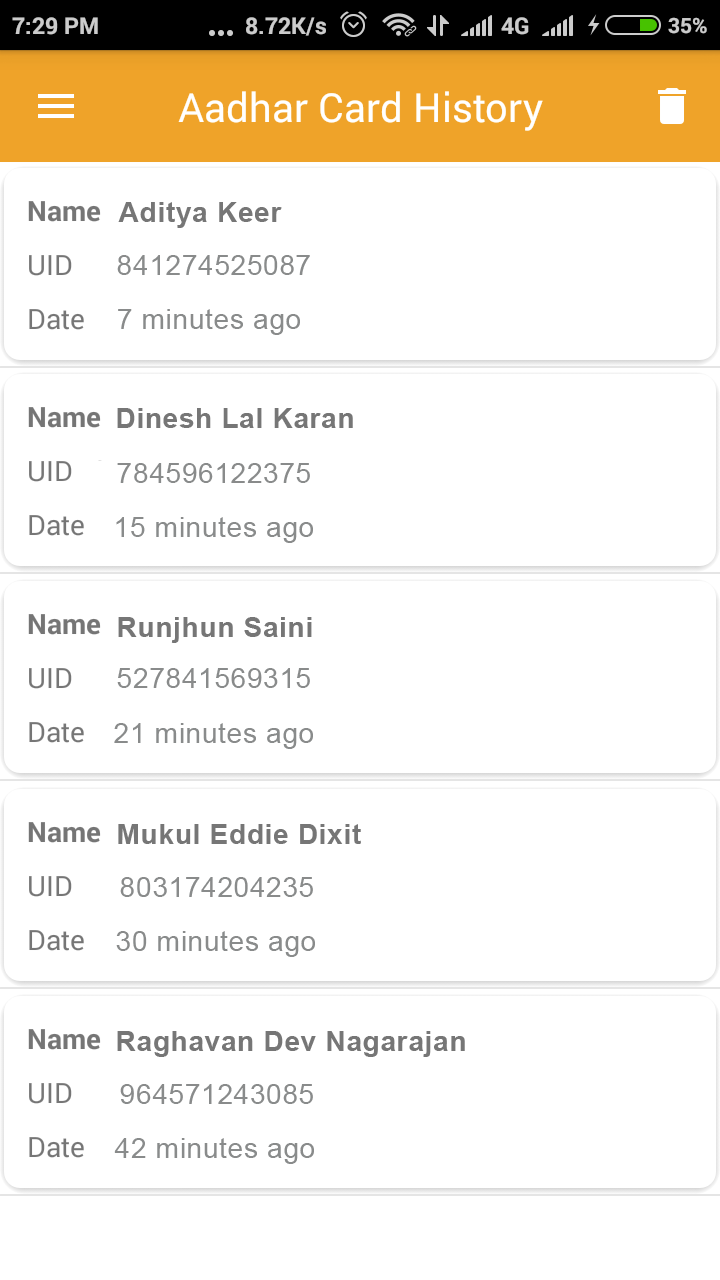Tap UID number 964571243085
The image size is (720, 1280).
(x=216, y=1094)
